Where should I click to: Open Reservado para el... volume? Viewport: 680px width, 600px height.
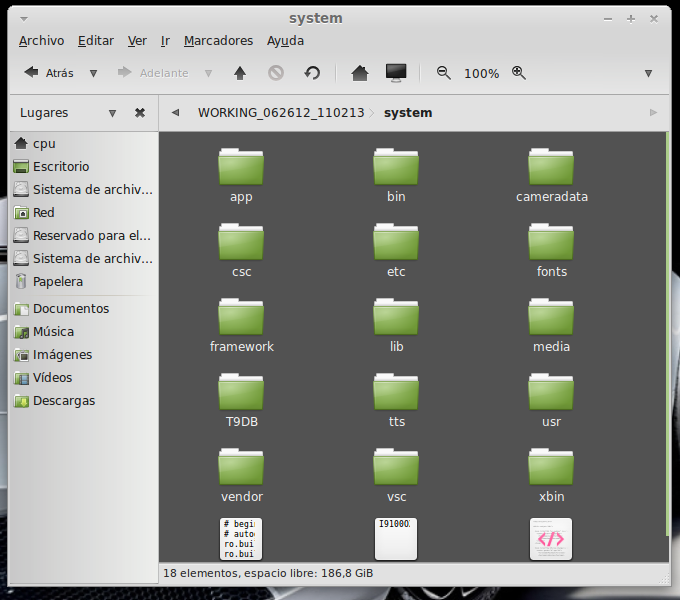pos(83,235)
